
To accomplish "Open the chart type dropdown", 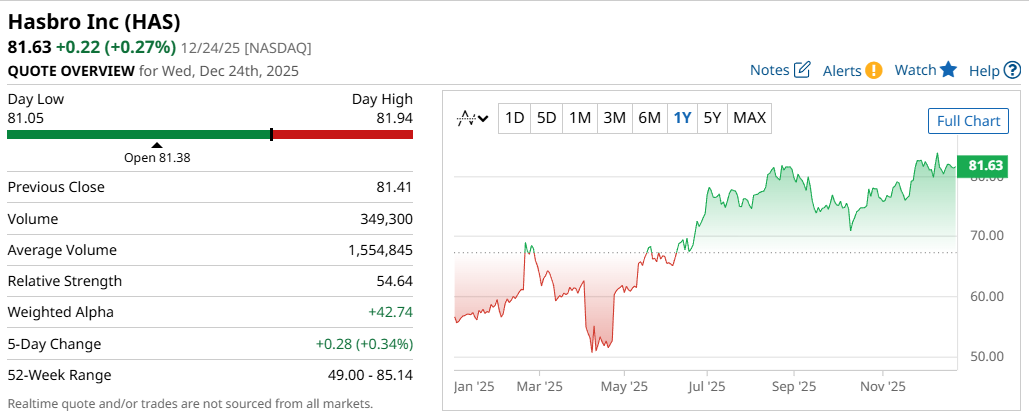I will 472,118.
